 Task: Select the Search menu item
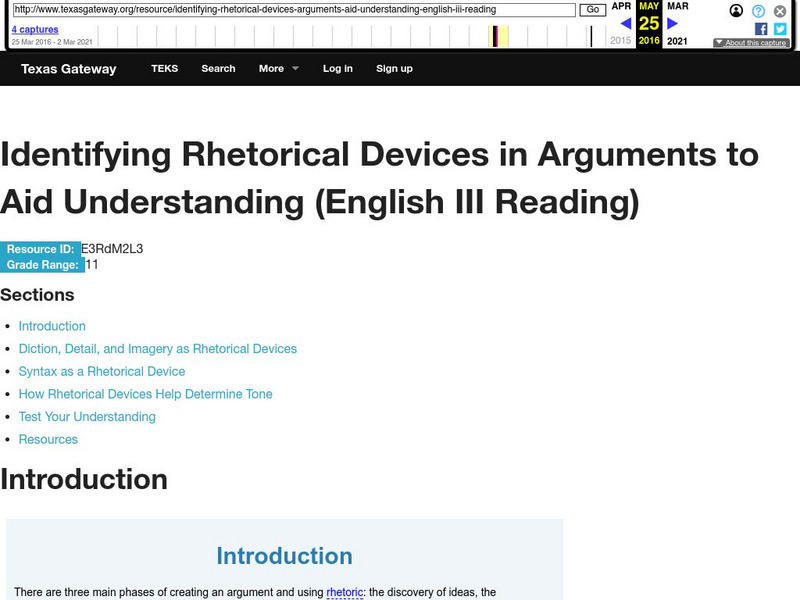(x=218, y=69)
